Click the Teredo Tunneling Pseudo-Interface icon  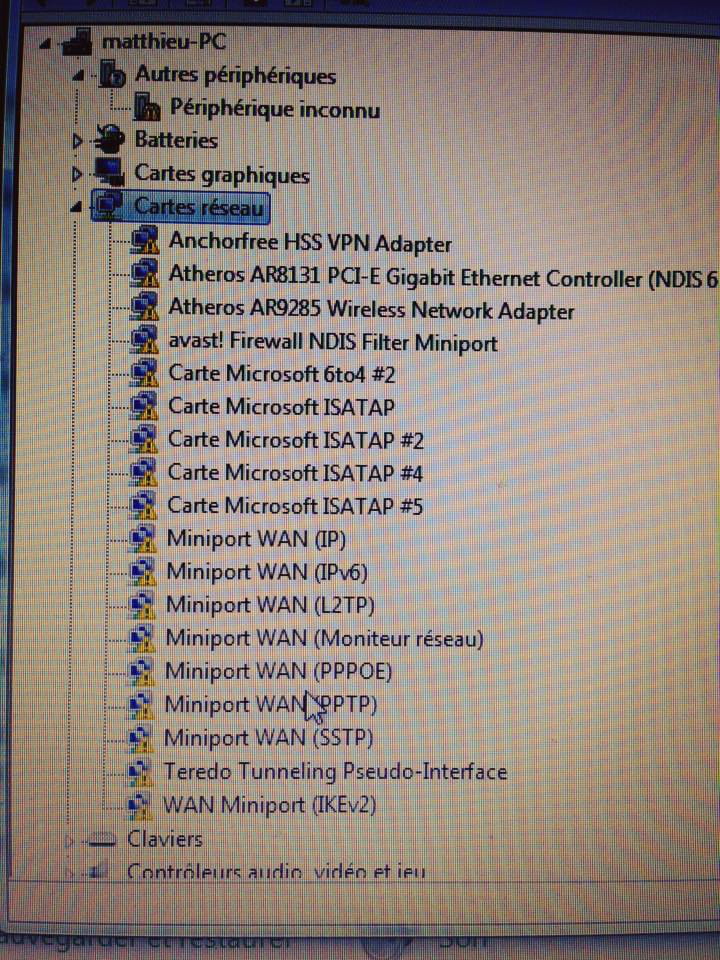pyautogui.click(x=140, y=772)
